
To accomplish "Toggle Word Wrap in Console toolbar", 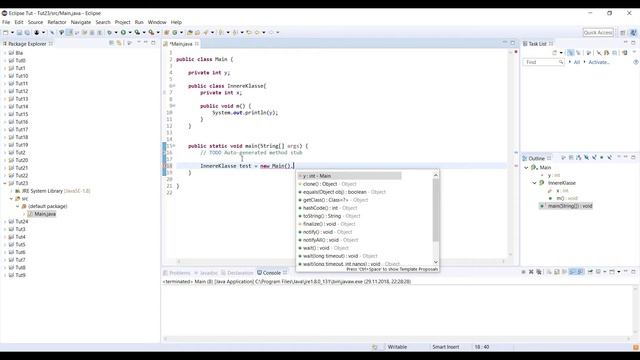I will tap(564, 272).
